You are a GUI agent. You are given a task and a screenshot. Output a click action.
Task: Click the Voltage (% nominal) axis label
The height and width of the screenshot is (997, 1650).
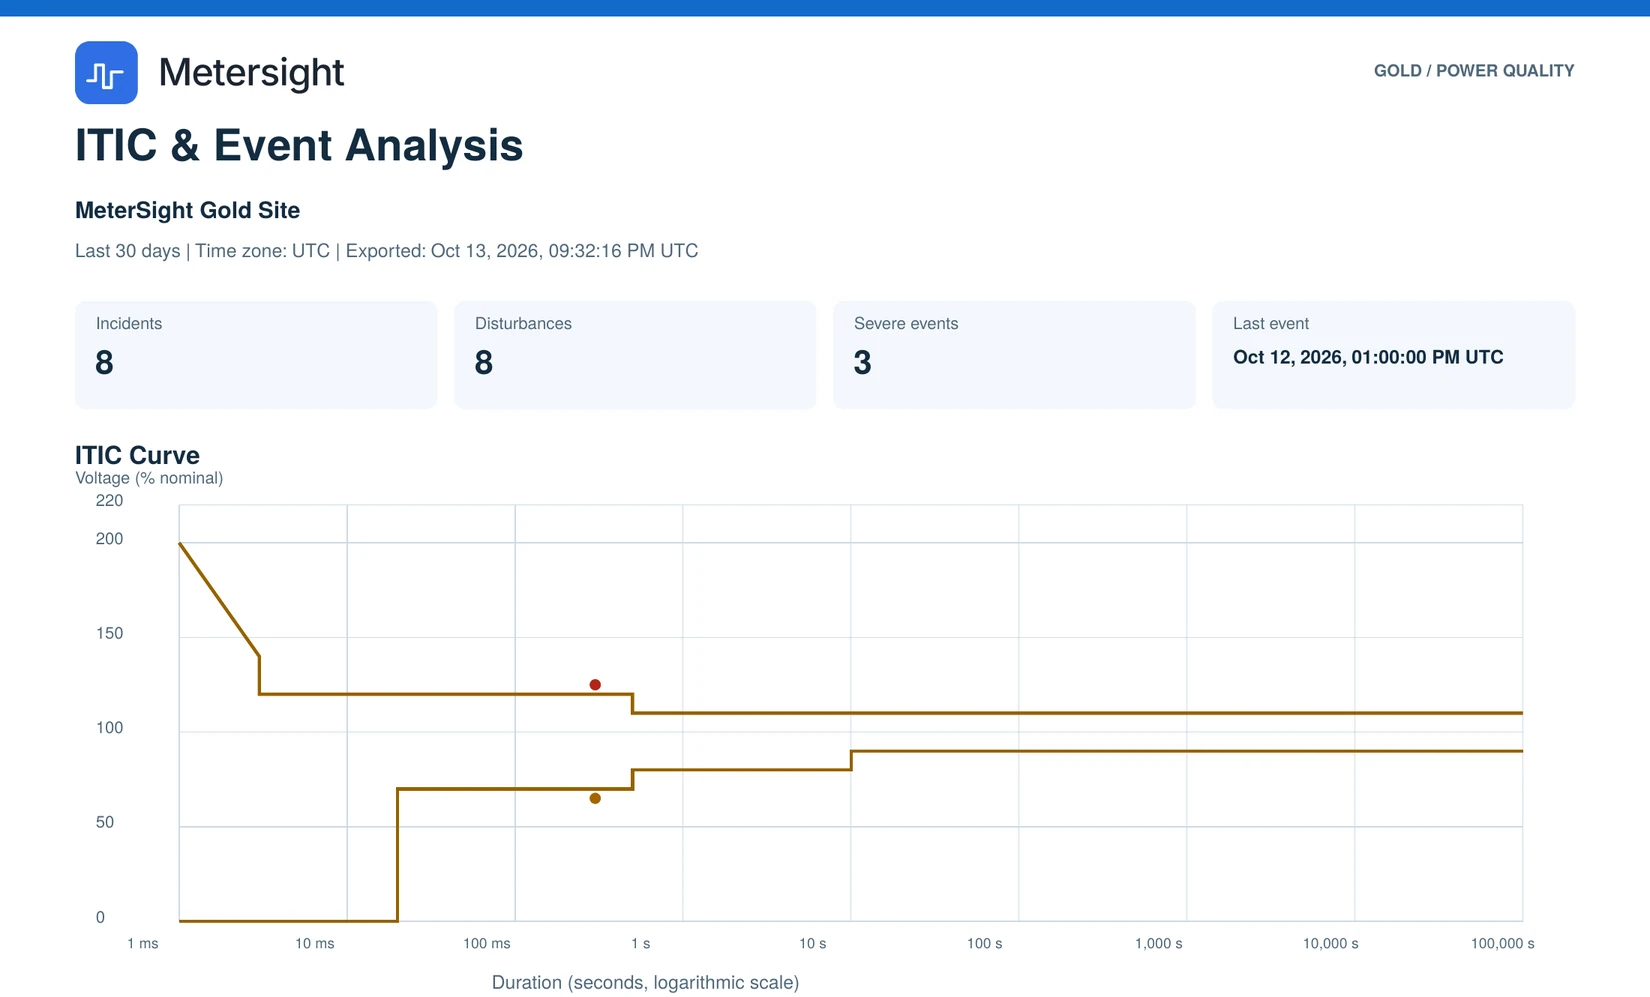149,478
